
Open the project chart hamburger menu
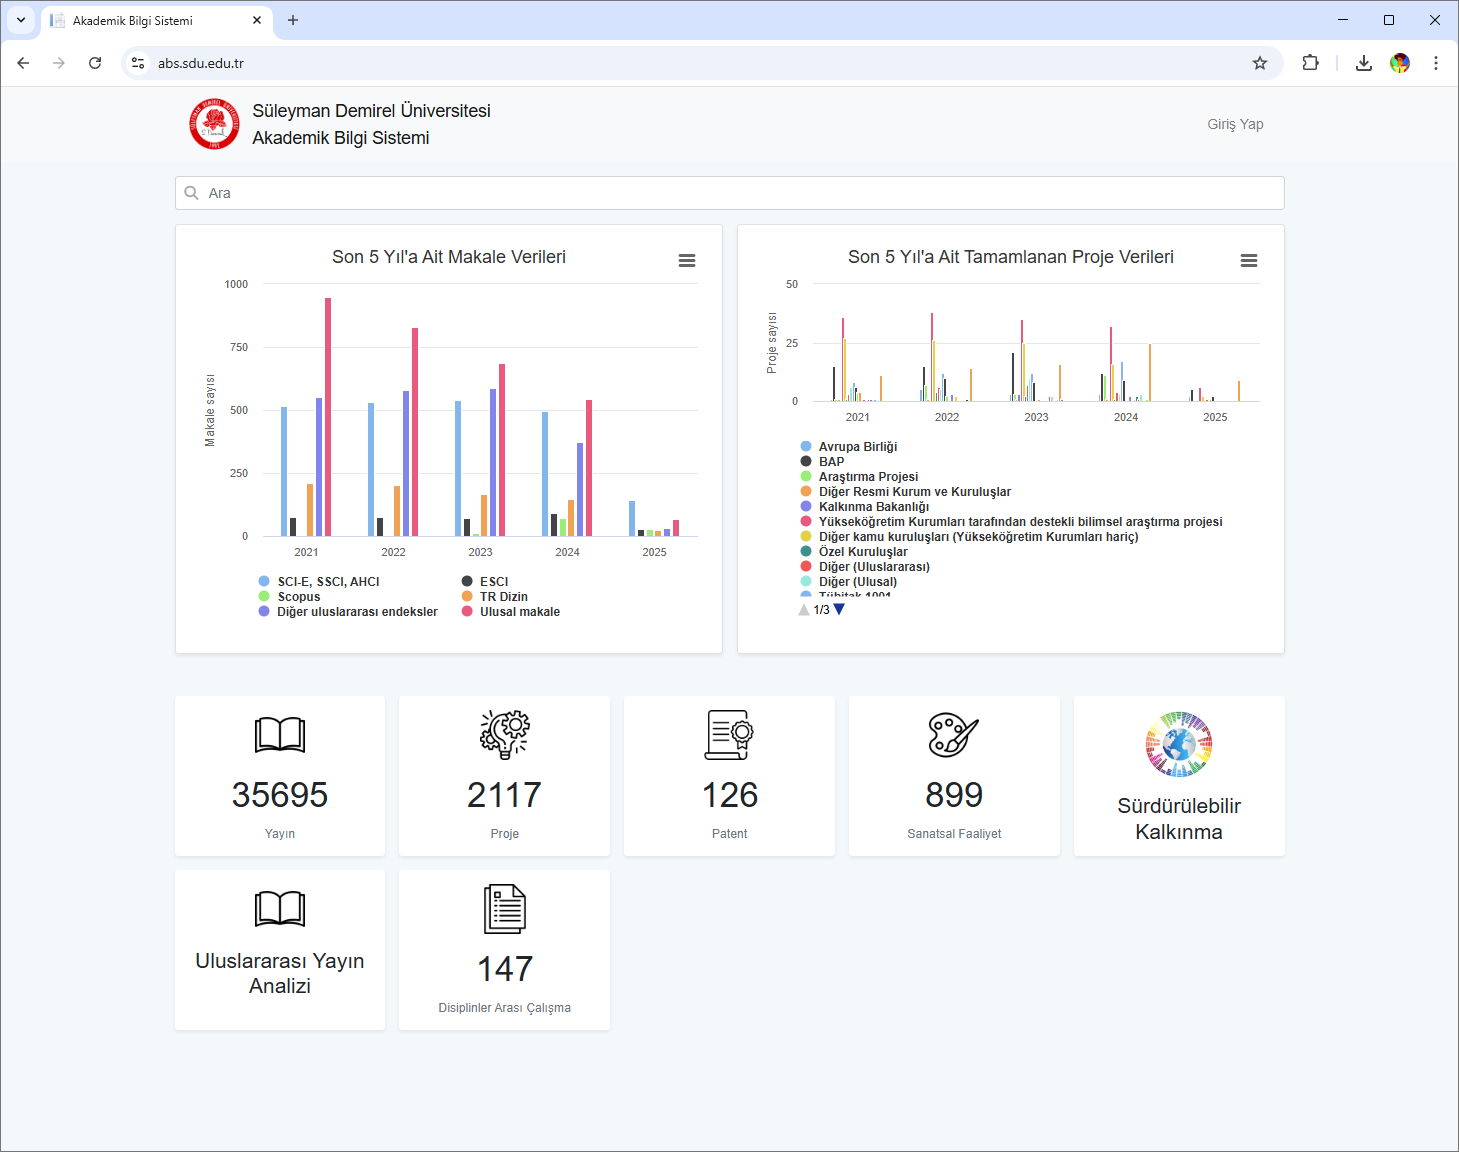tap(1249, 260)
